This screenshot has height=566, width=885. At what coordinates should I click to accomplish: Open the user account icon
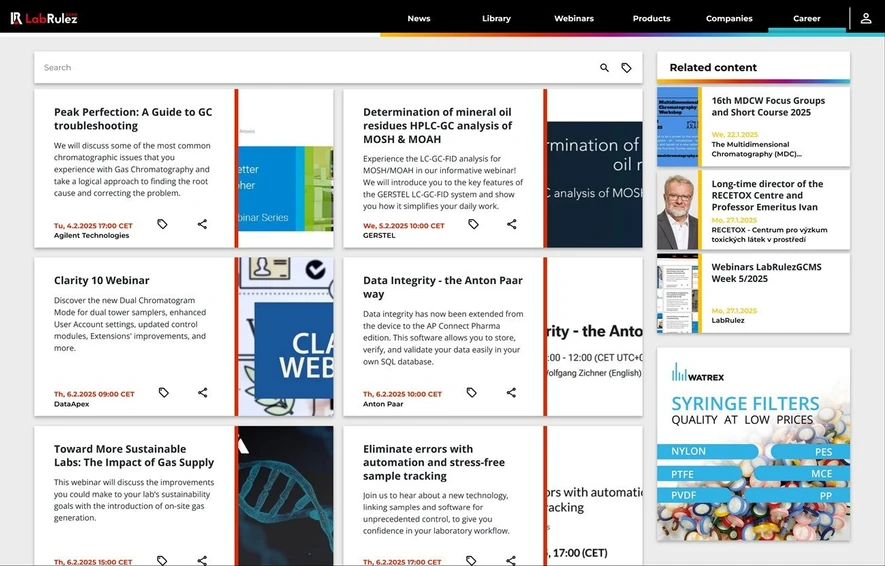865,19
